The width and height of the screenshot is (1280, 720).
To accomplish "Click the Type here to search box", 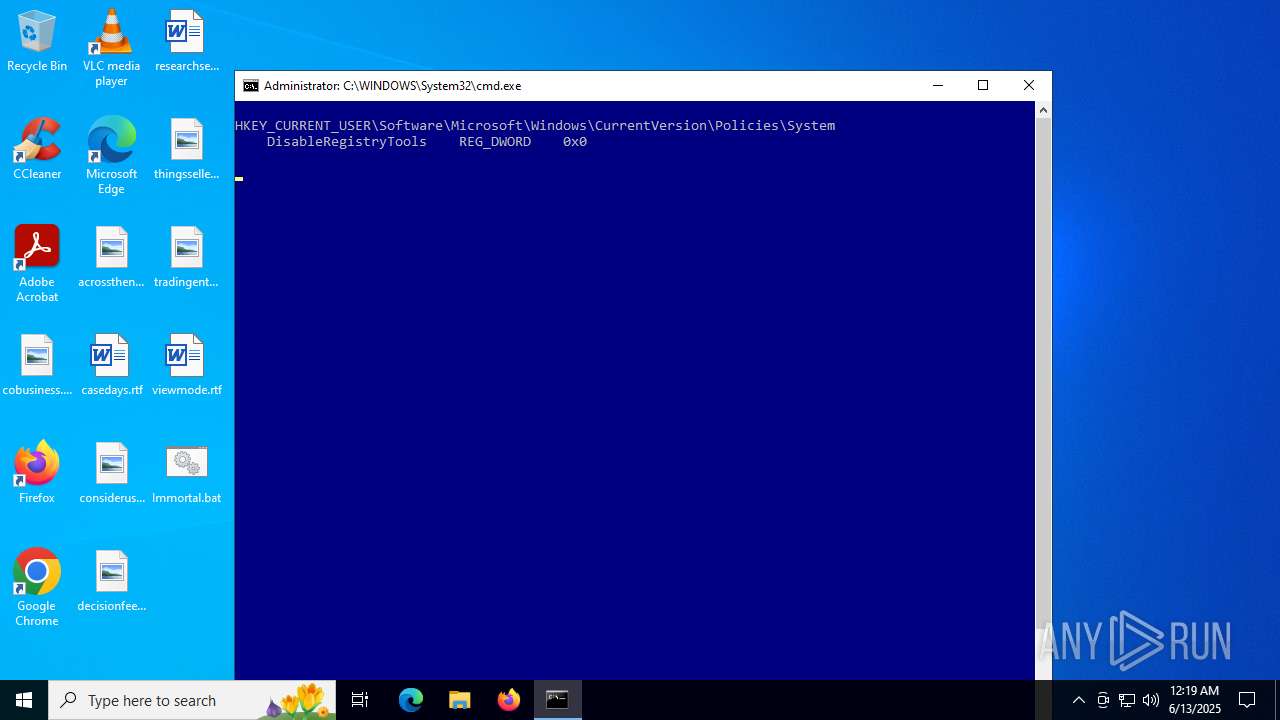I will [192, 700].
